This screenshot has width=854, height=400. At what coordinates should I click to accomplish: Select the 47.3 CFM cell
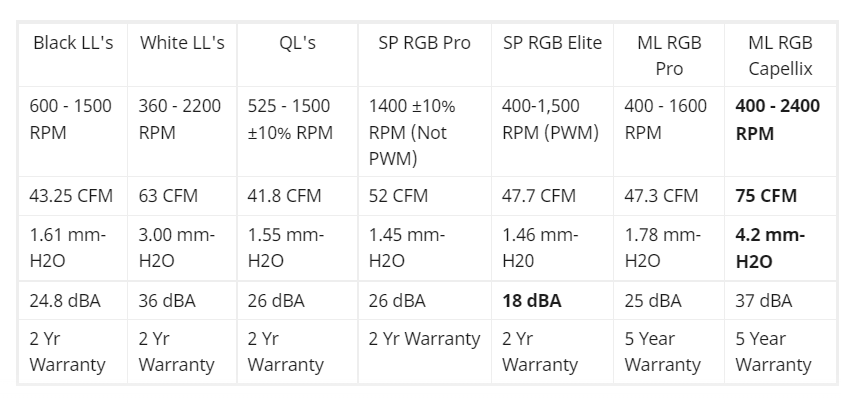coord(669,196)
